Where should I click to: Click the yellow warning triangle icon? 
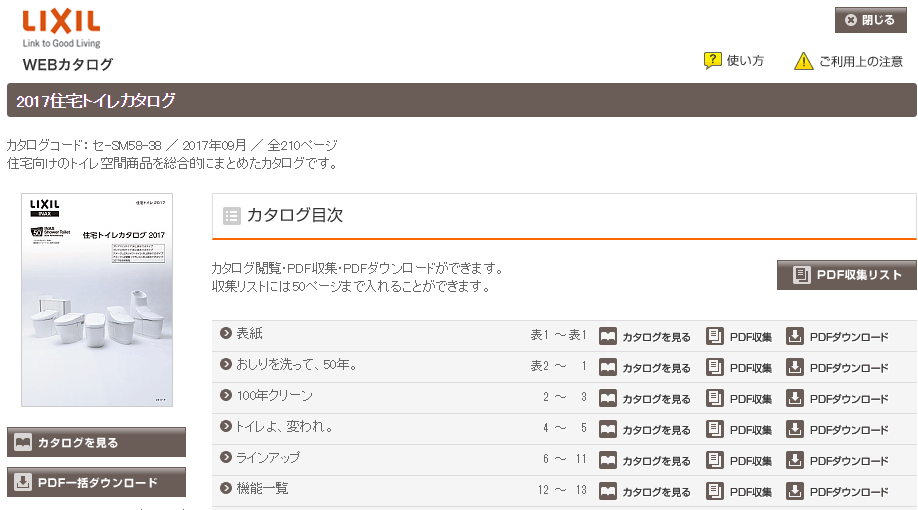pos(804,61)
